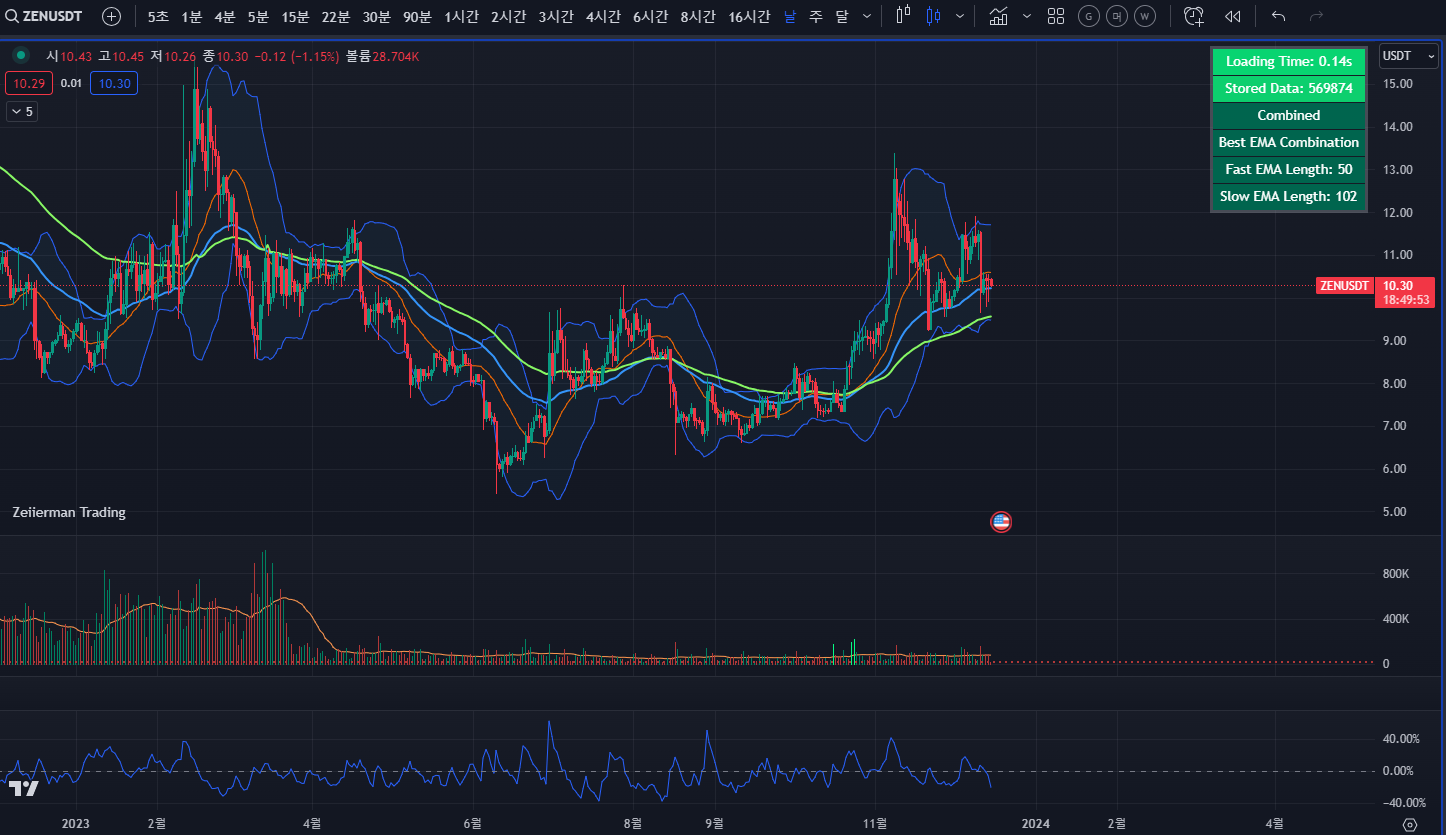The height and width of the screenshot is (835, 1446).
Task: Expand the time interval dropdown arrow
Action: click(x=866, y=16)
